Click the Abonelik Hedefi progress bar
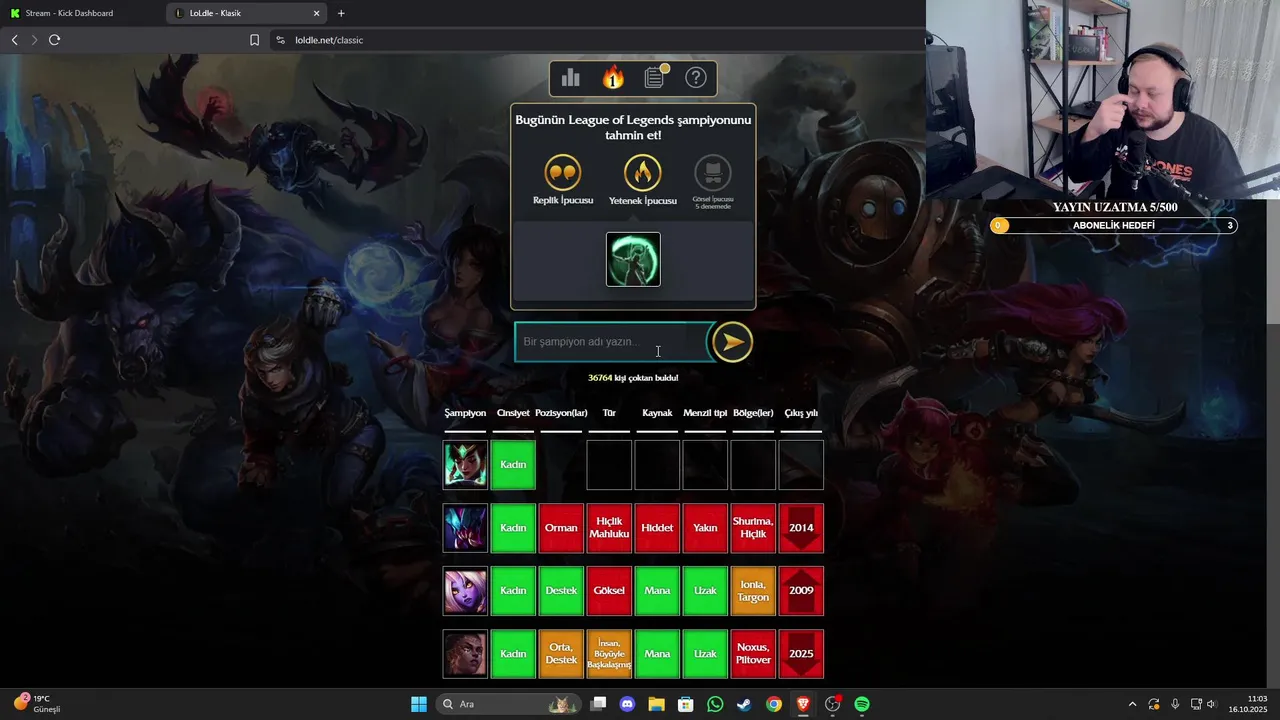 coord(1114,226)
